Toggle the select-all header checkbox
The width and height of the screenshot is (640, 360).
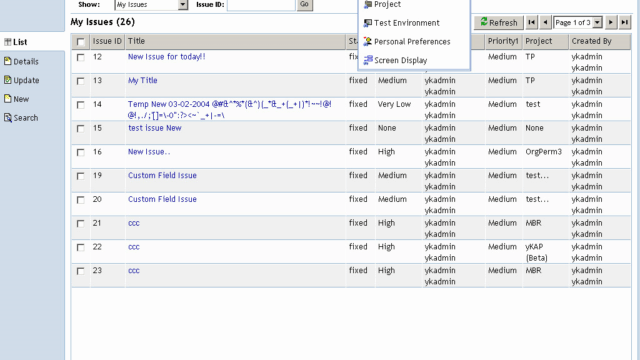80,42
